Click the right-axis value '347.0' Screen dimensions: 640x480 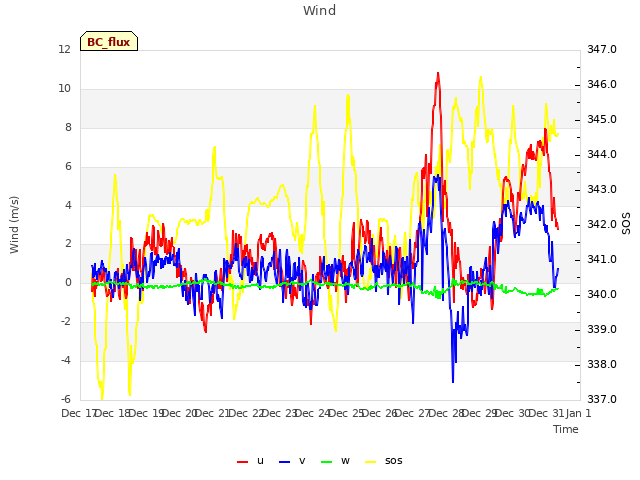pos(602,49)
